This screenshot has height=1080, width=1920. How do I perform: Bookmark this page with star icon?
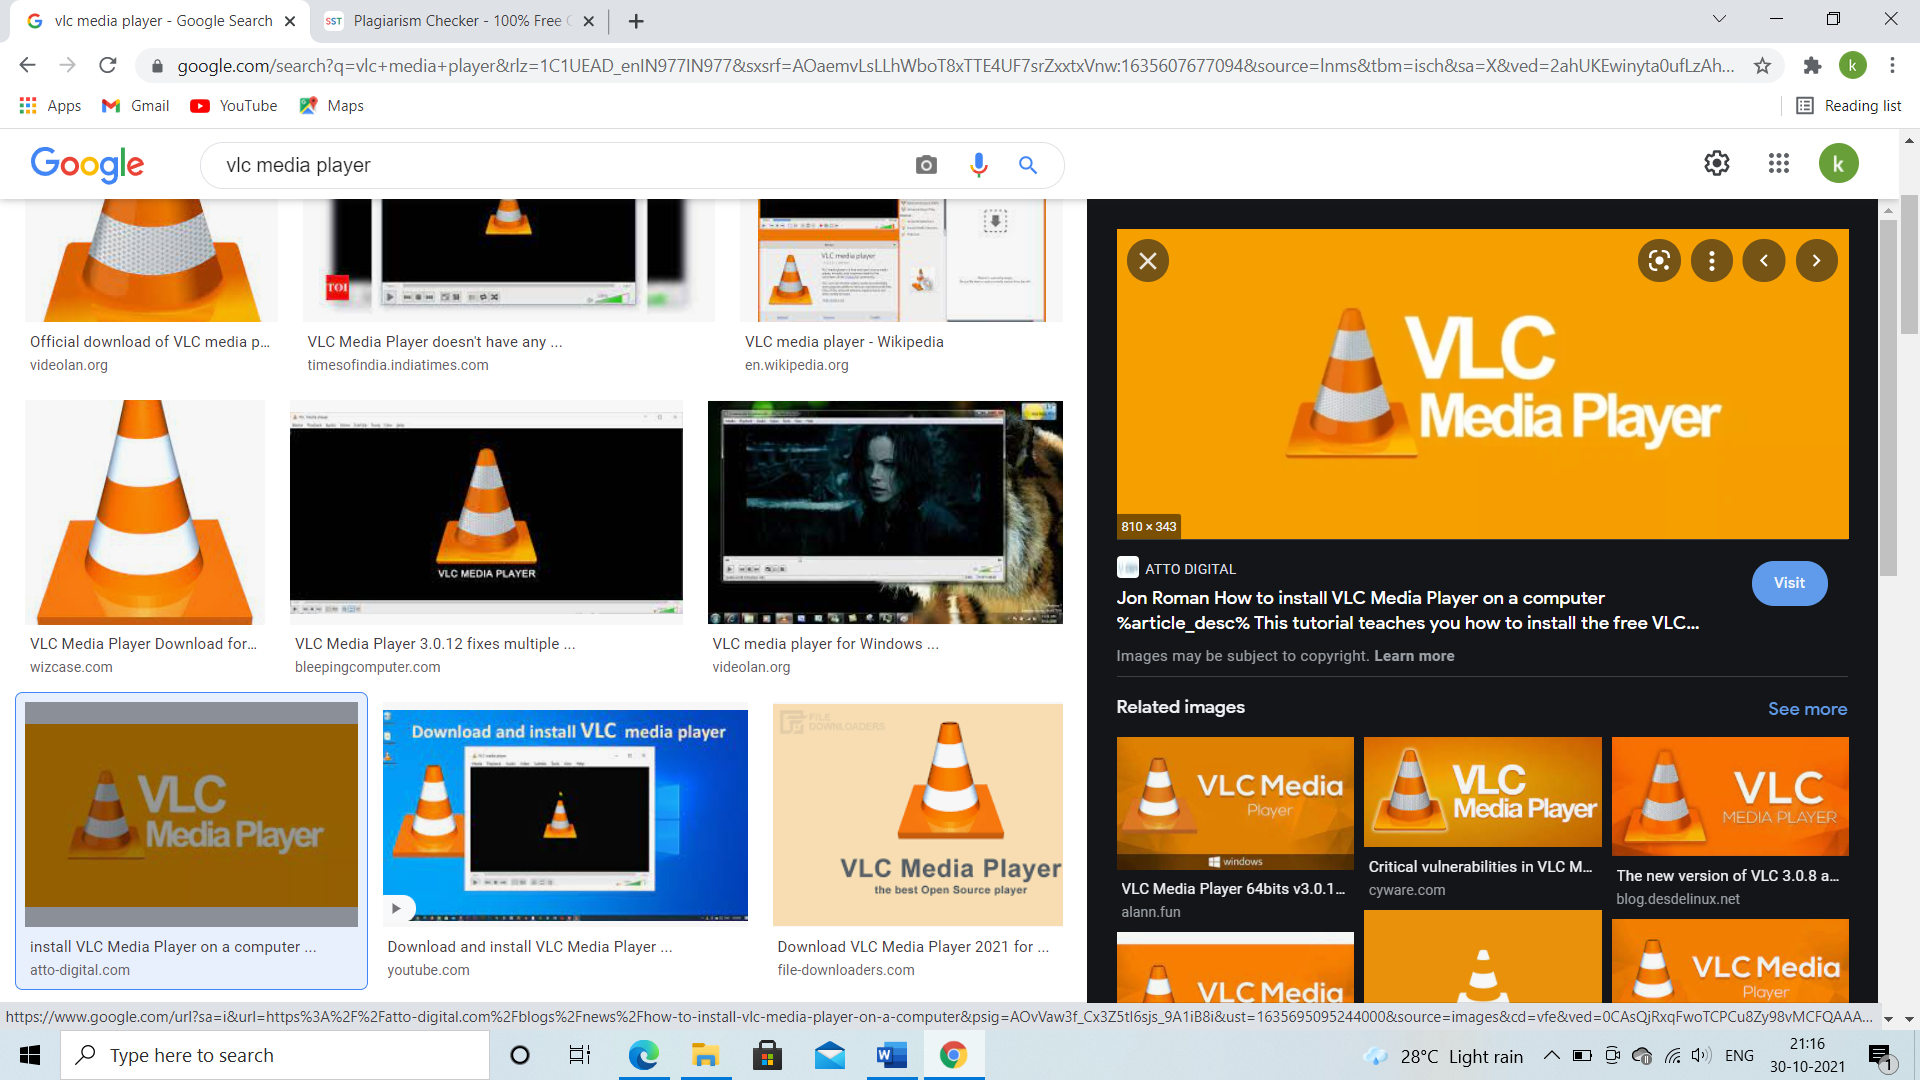pyautogui.click(x=1762, y=66)
